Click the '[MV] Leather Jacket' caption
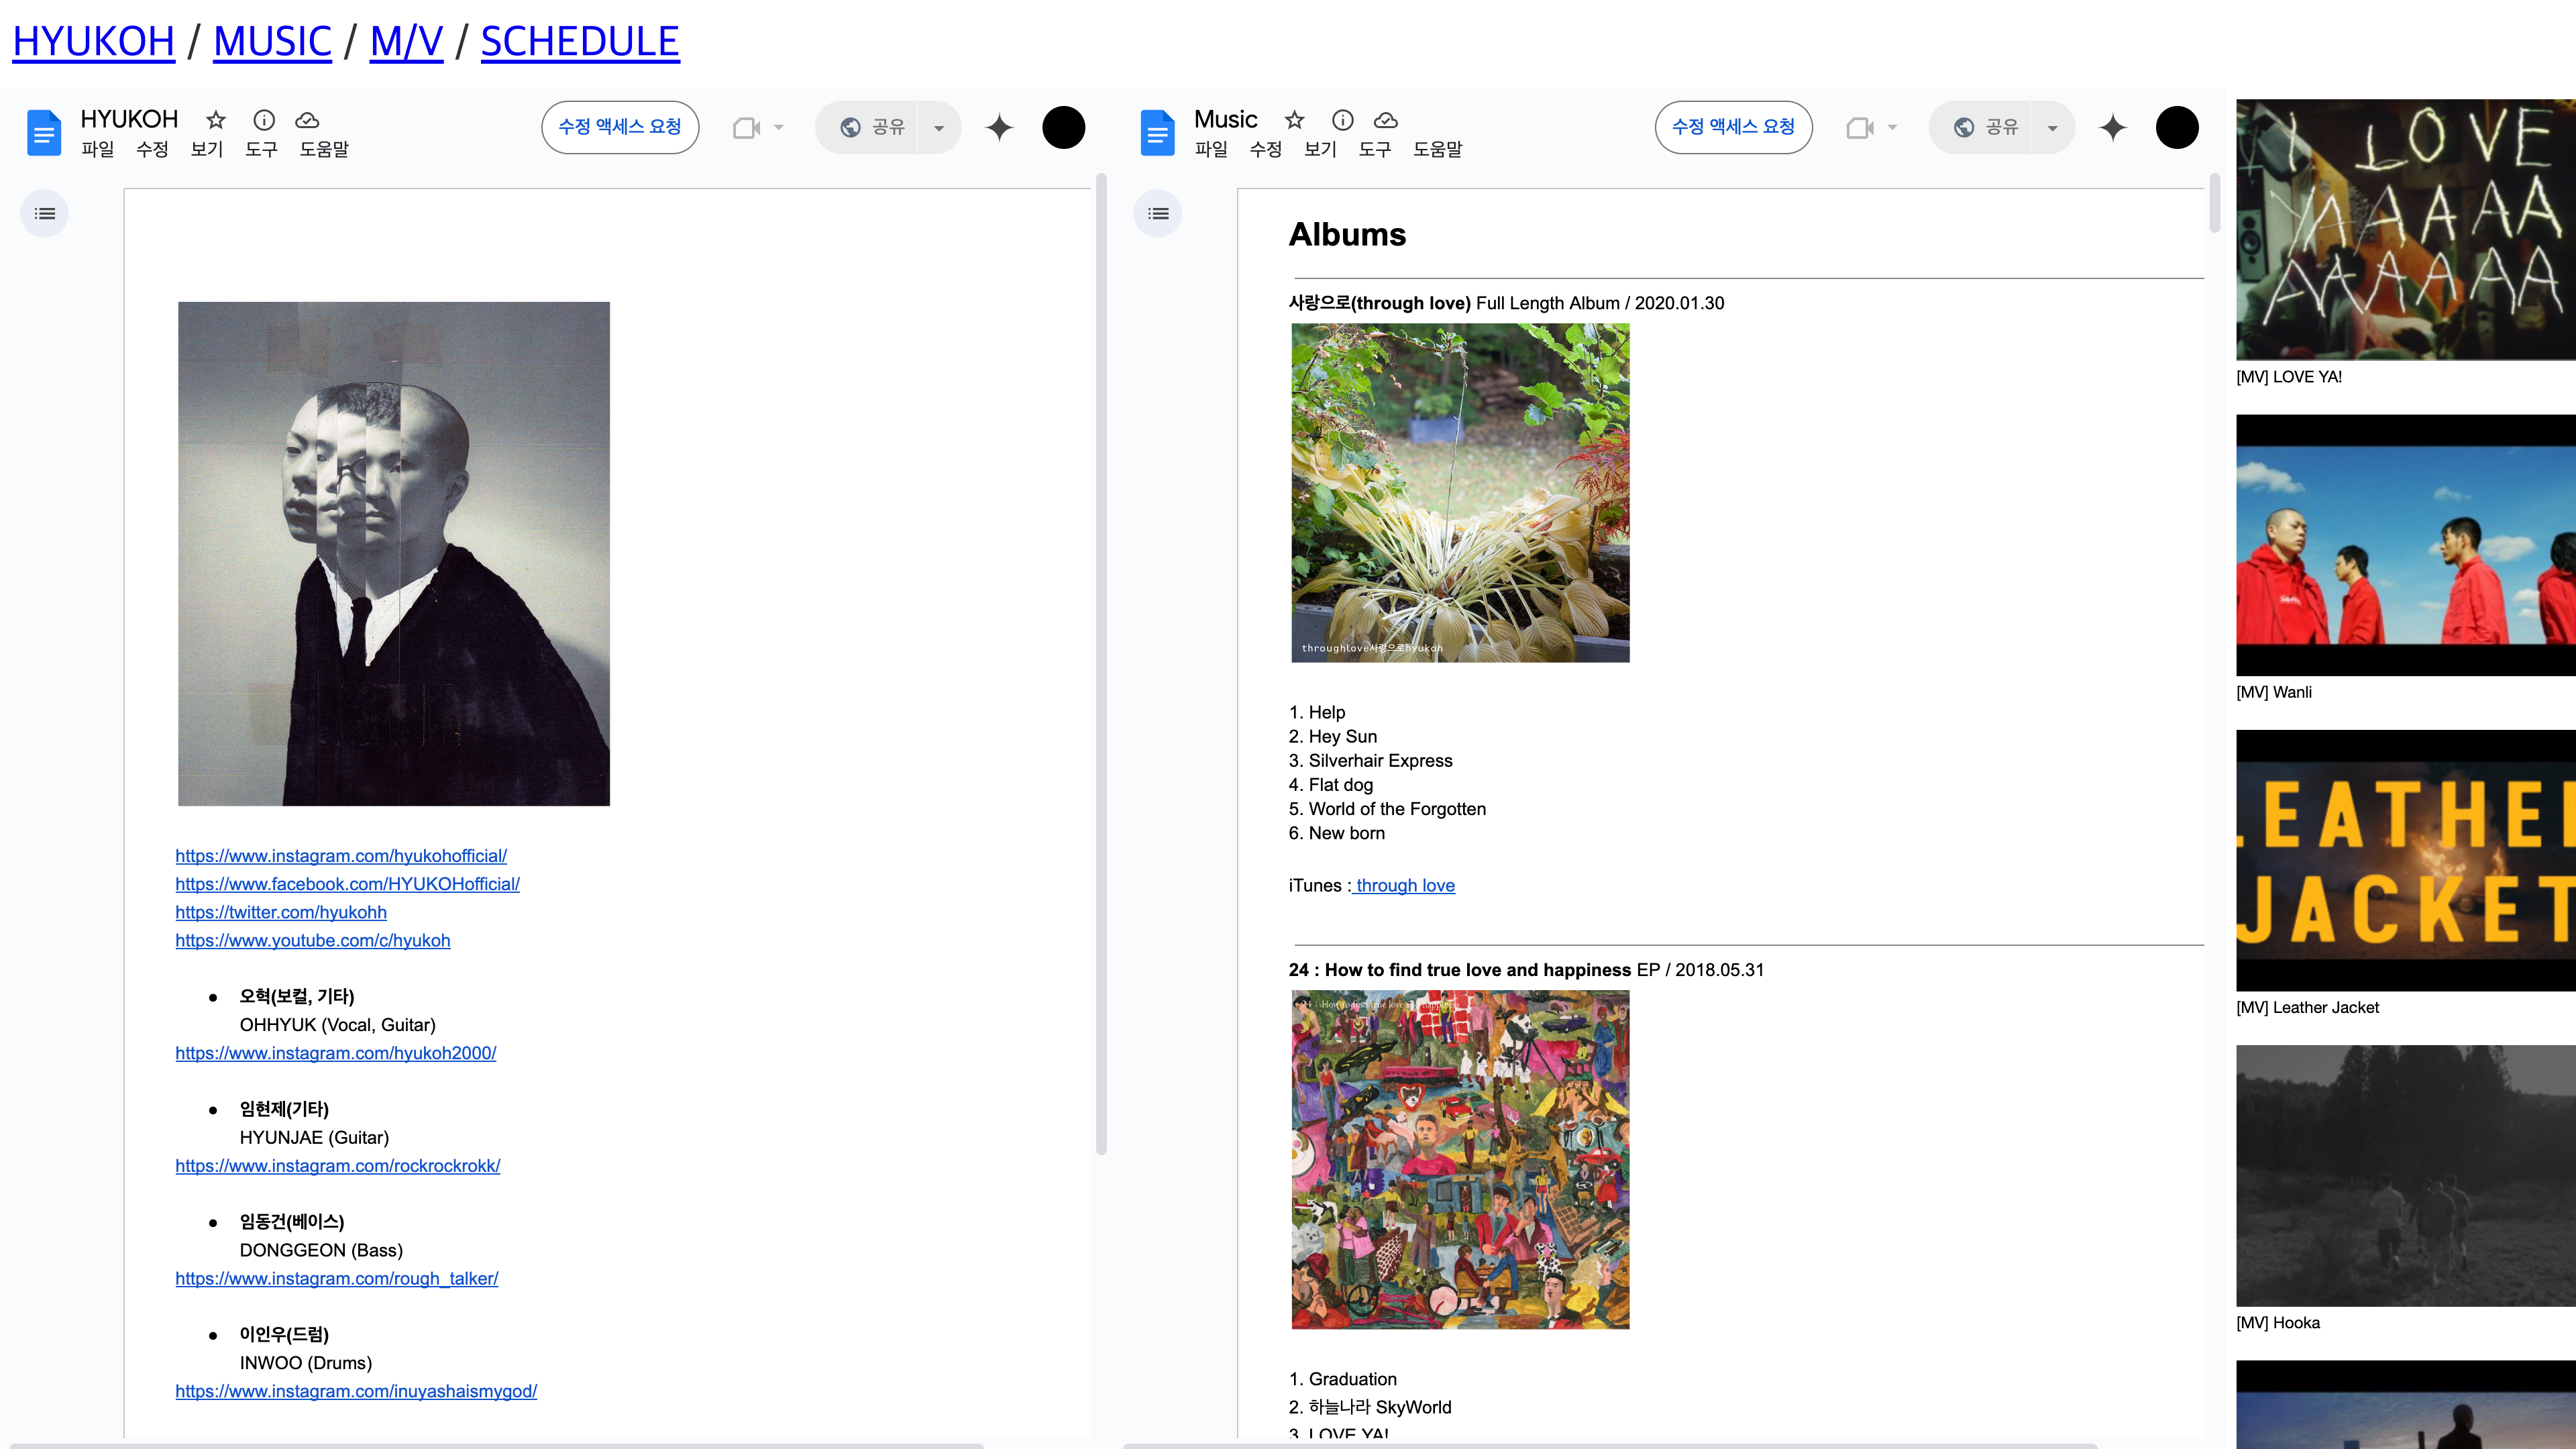 pyautogui.click(x=2307, y=1008)
